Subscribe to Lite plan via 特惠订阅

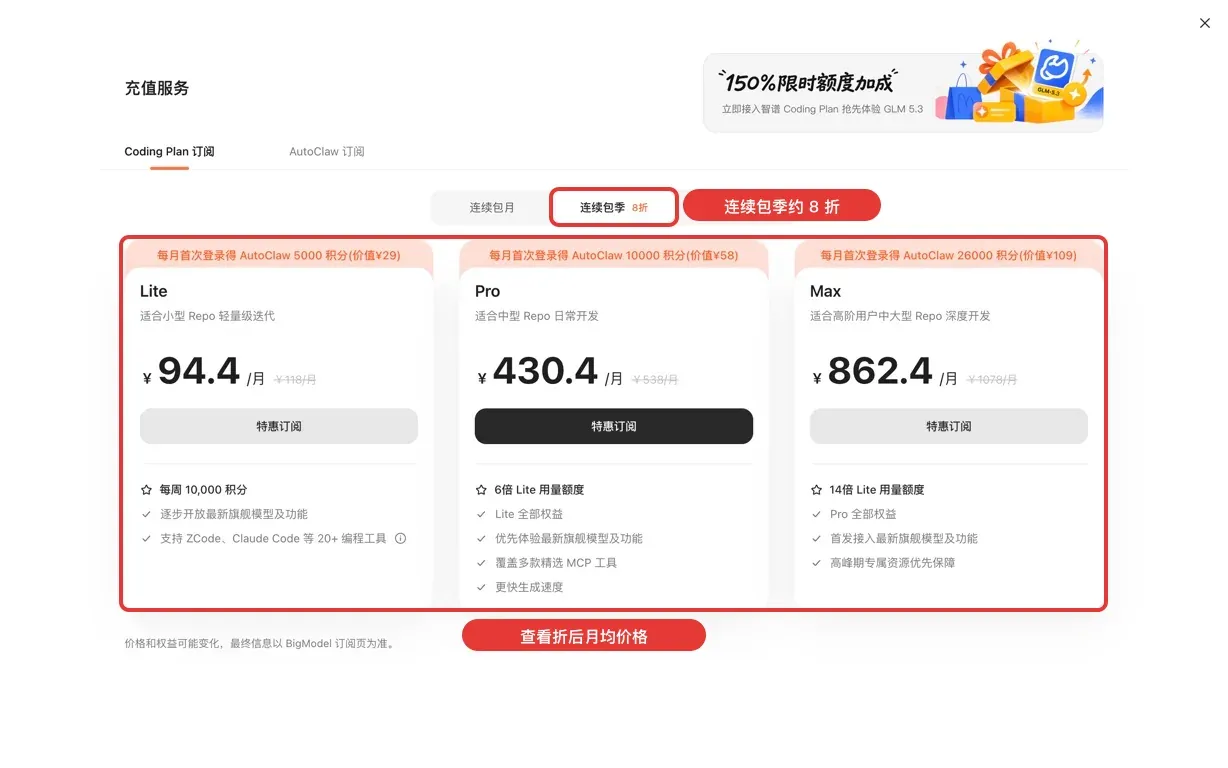(x=279, y=426)
